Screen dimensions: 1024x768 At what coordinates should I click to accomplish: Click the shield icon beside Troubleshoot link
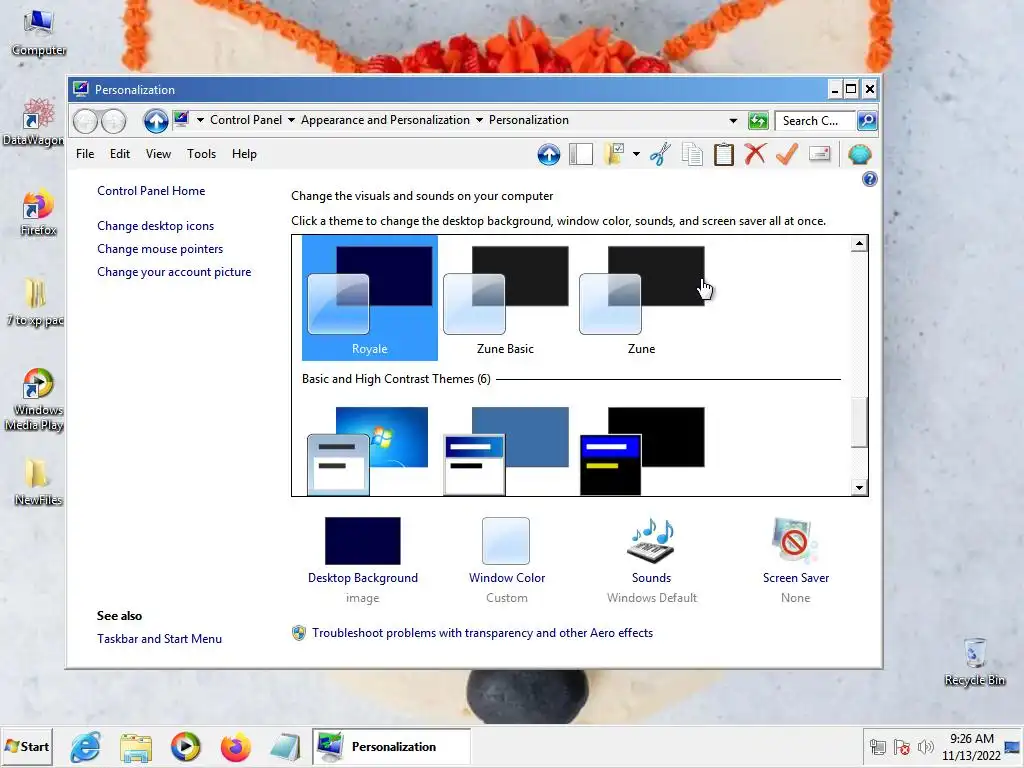pos(298,633)
